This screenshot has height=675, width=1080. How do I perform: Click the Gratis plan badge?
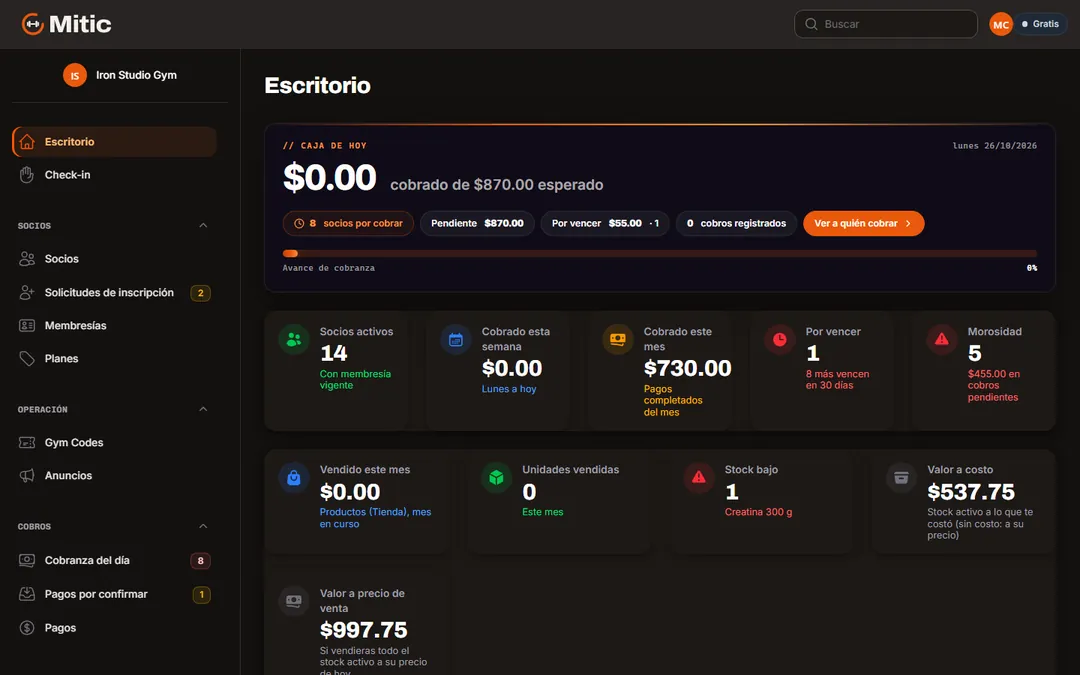click(x=1040, y=24)
